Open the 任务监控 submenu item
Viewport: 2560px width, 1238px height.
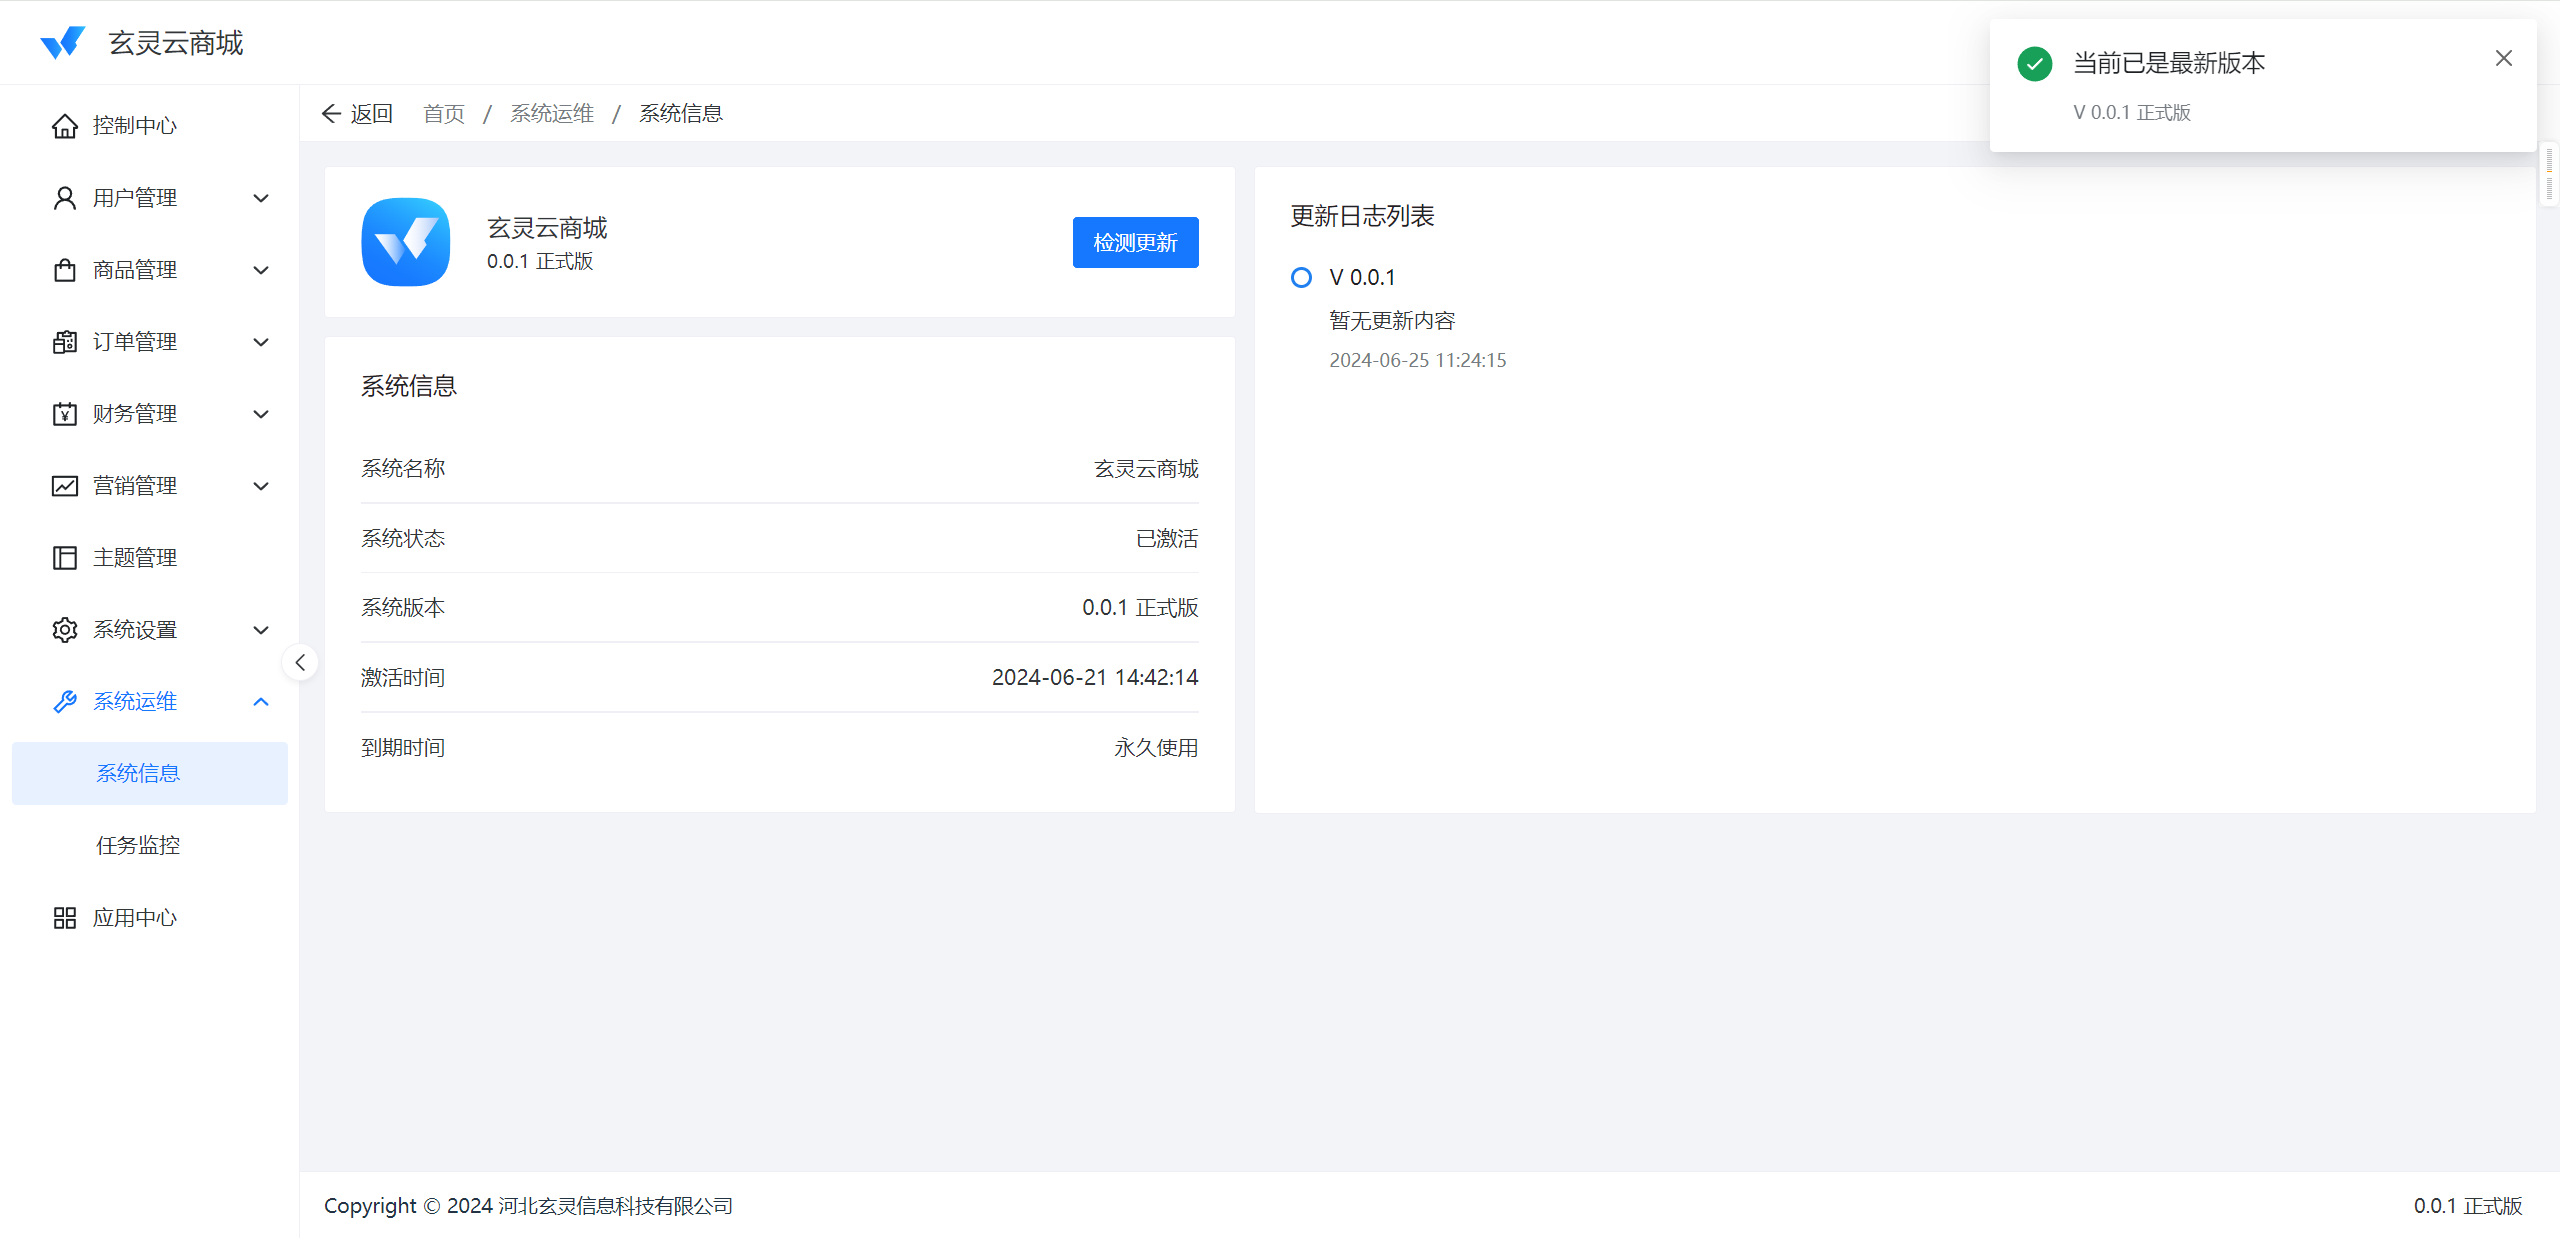(138, 846)
